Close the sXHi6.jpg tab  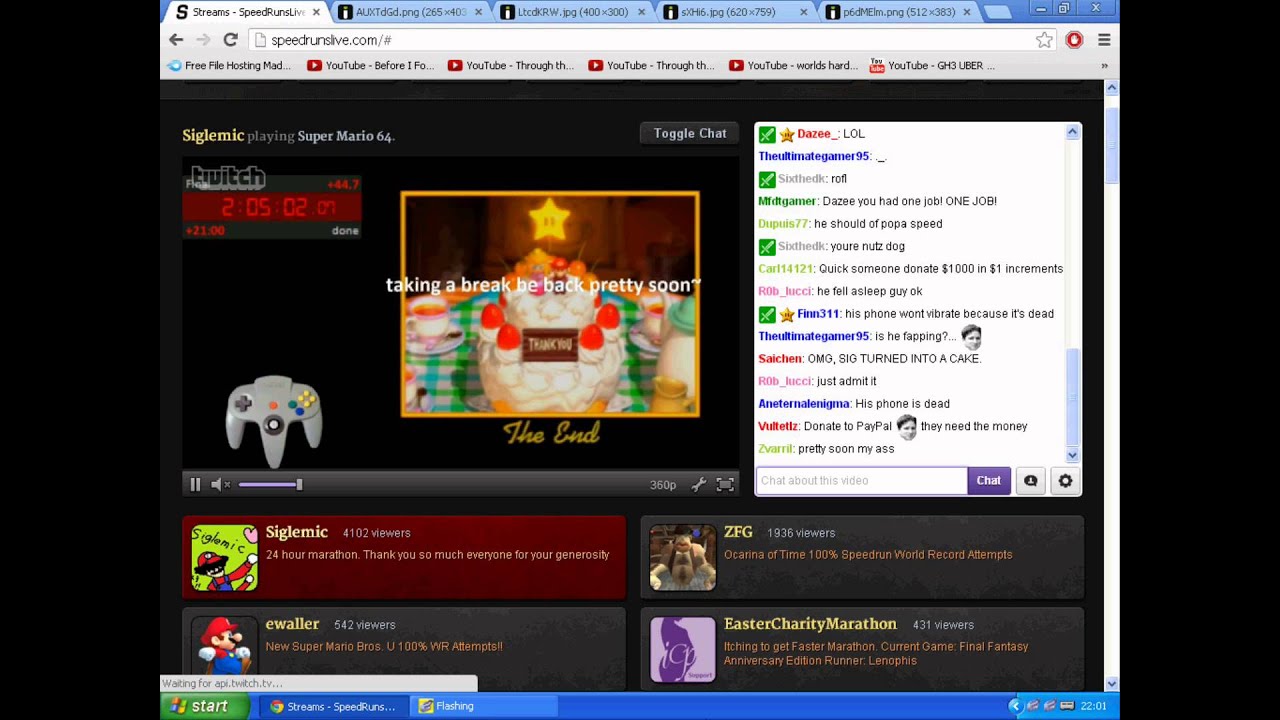tap(804, 12)
